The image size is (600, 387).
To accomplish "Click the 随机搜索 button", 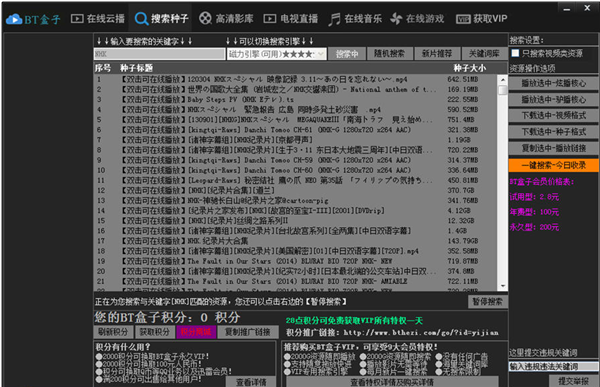I will click(x=390, y=54).
